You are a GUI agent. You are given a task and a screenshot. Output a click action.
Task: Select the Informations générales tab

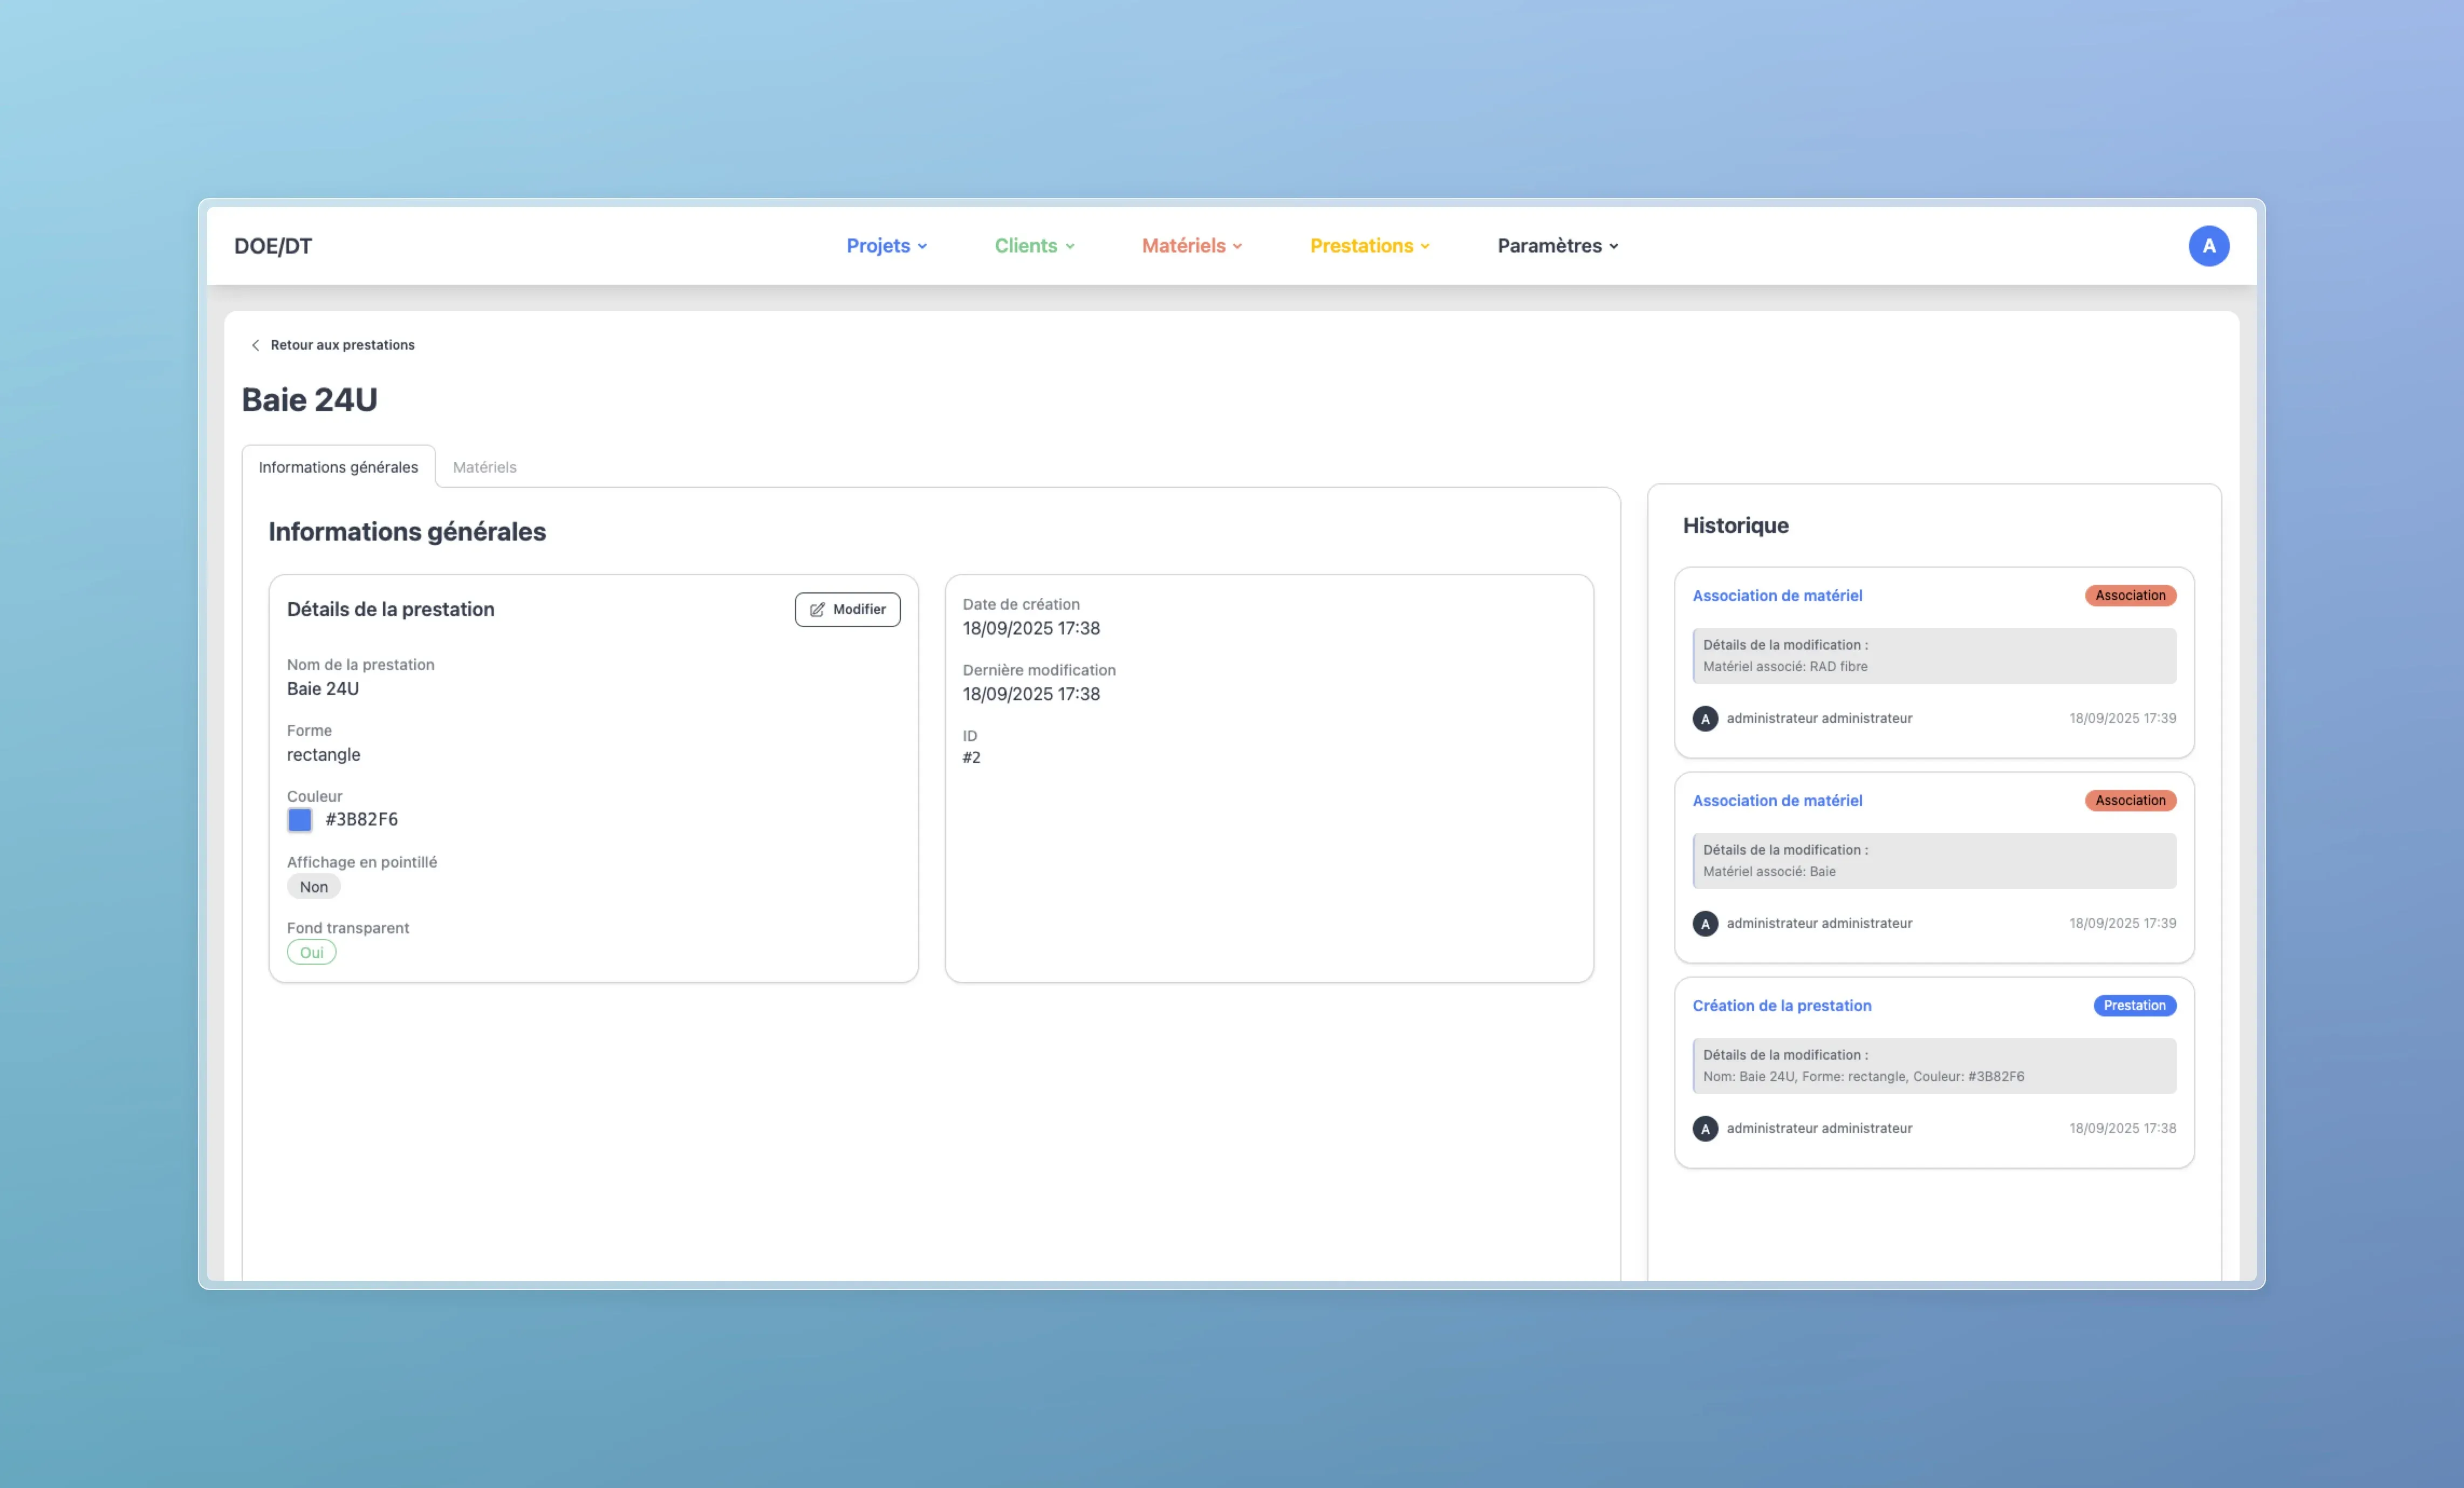click(338, 467)
